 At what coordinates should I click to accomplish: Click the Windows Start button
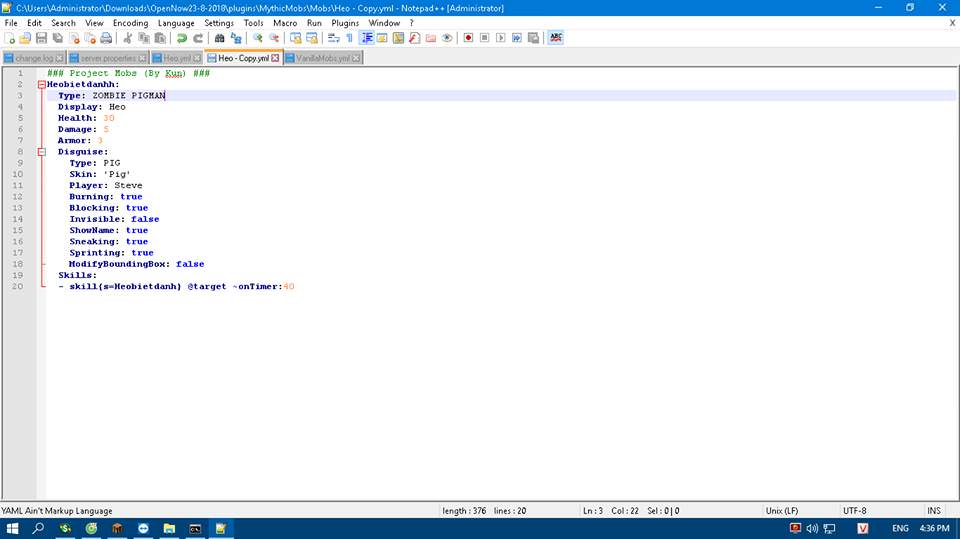tap(13, 528)
